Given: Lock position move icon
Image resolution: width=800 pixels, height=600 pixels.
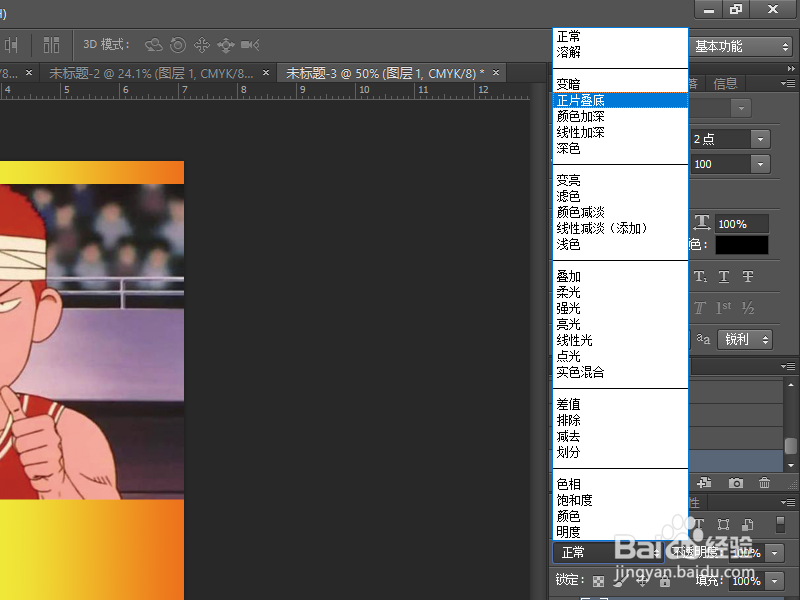Looking at the screenshot, I should (642, 581).
